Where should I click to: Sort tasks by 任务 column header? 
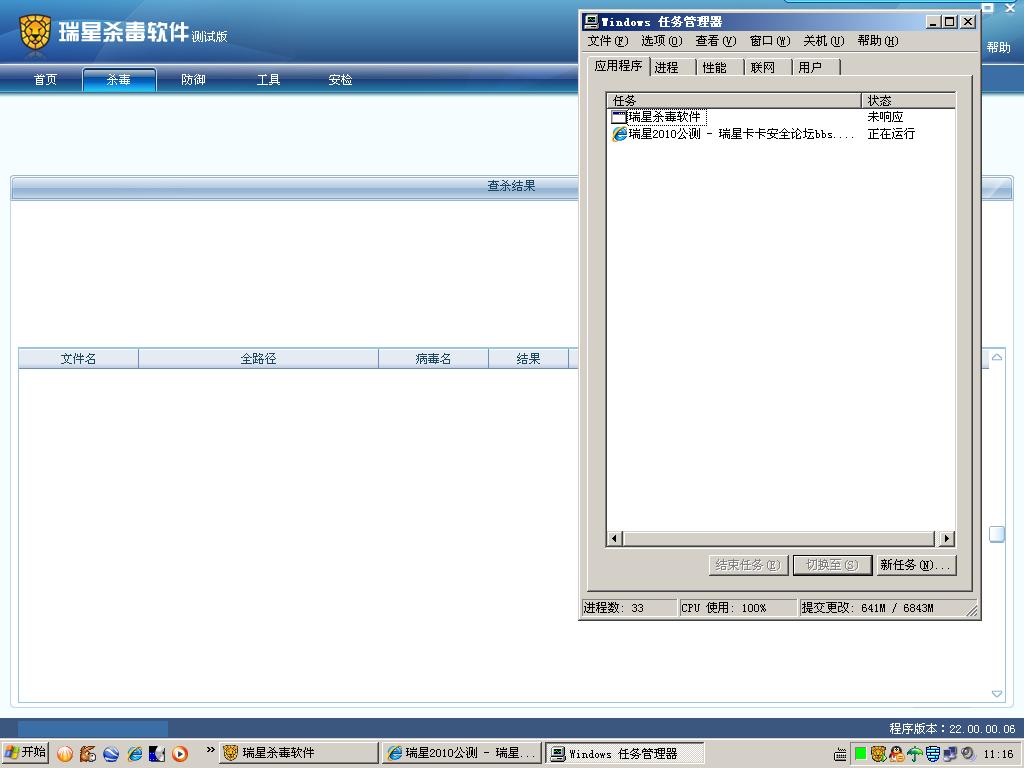tap(734, 101)
